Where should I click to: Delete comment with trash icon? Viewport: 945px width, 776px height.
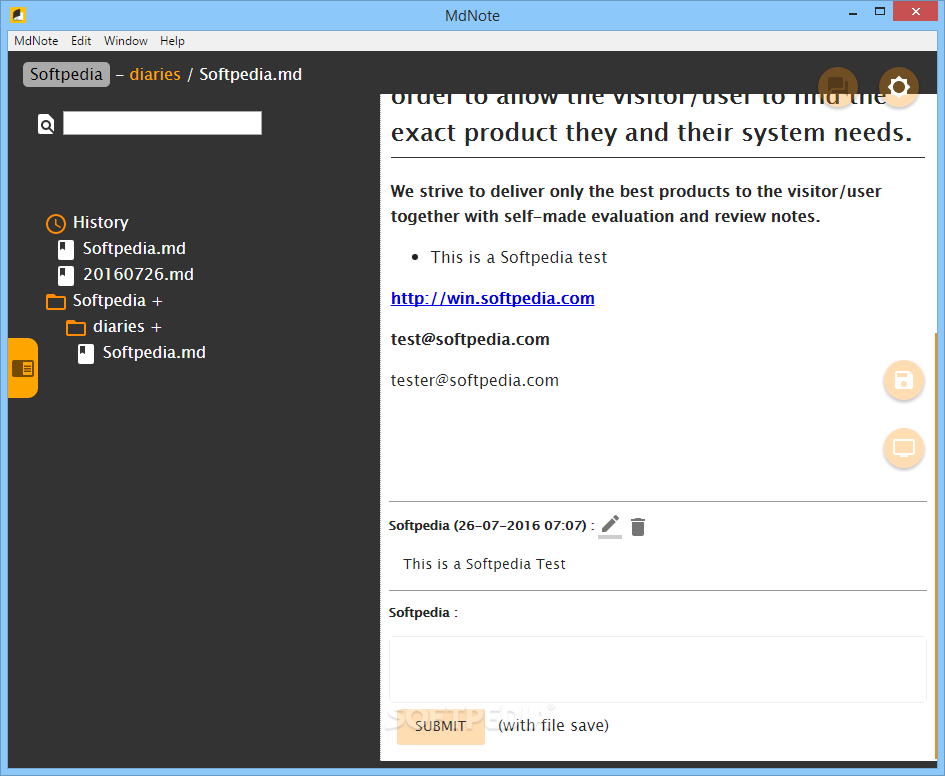[638, 527]
